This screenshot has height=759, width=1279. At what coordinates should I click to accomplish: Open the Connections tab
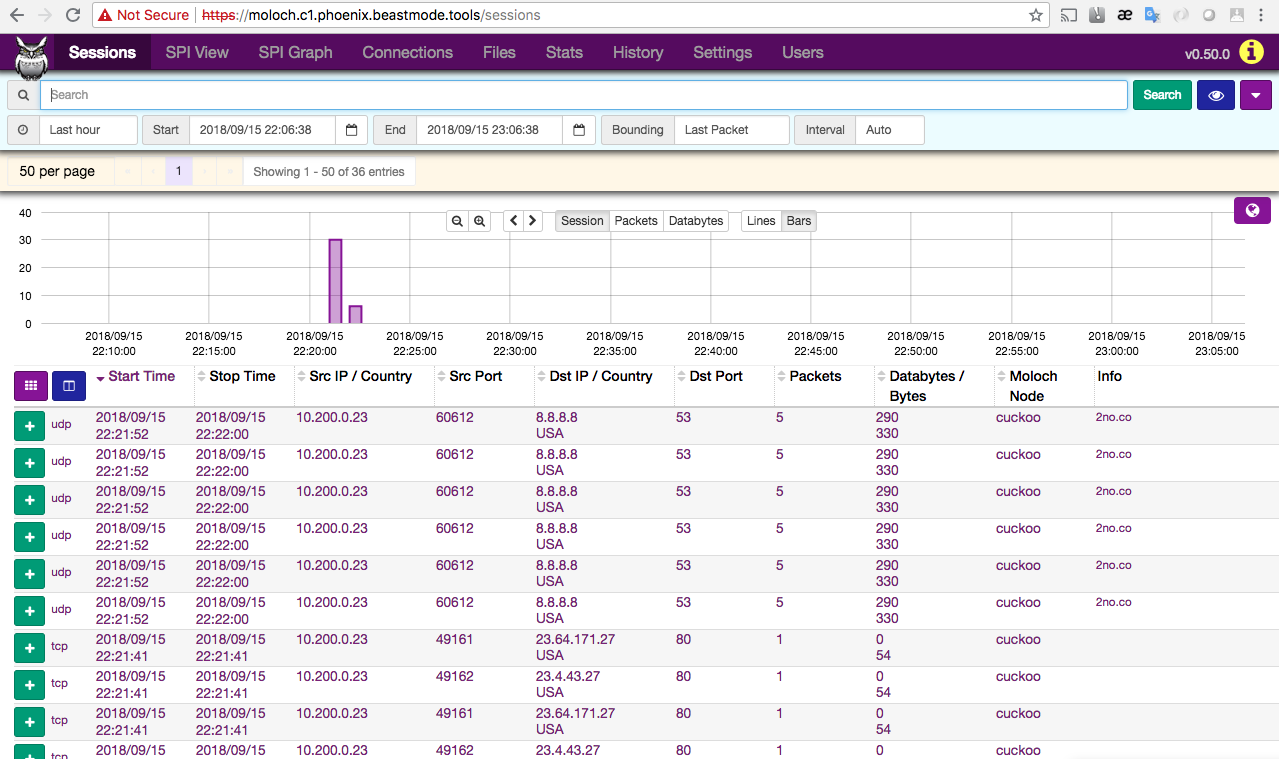point(407,52)
